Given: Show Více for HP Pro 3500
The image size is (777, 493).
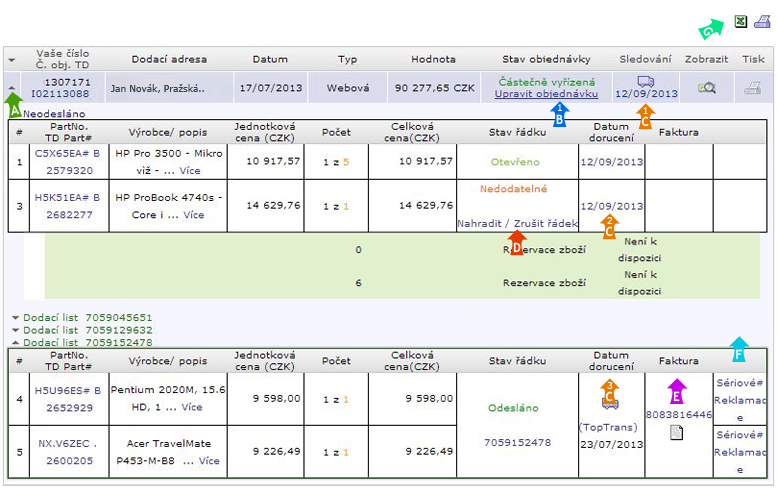Looking at the screenshot, I should point(190,171).
